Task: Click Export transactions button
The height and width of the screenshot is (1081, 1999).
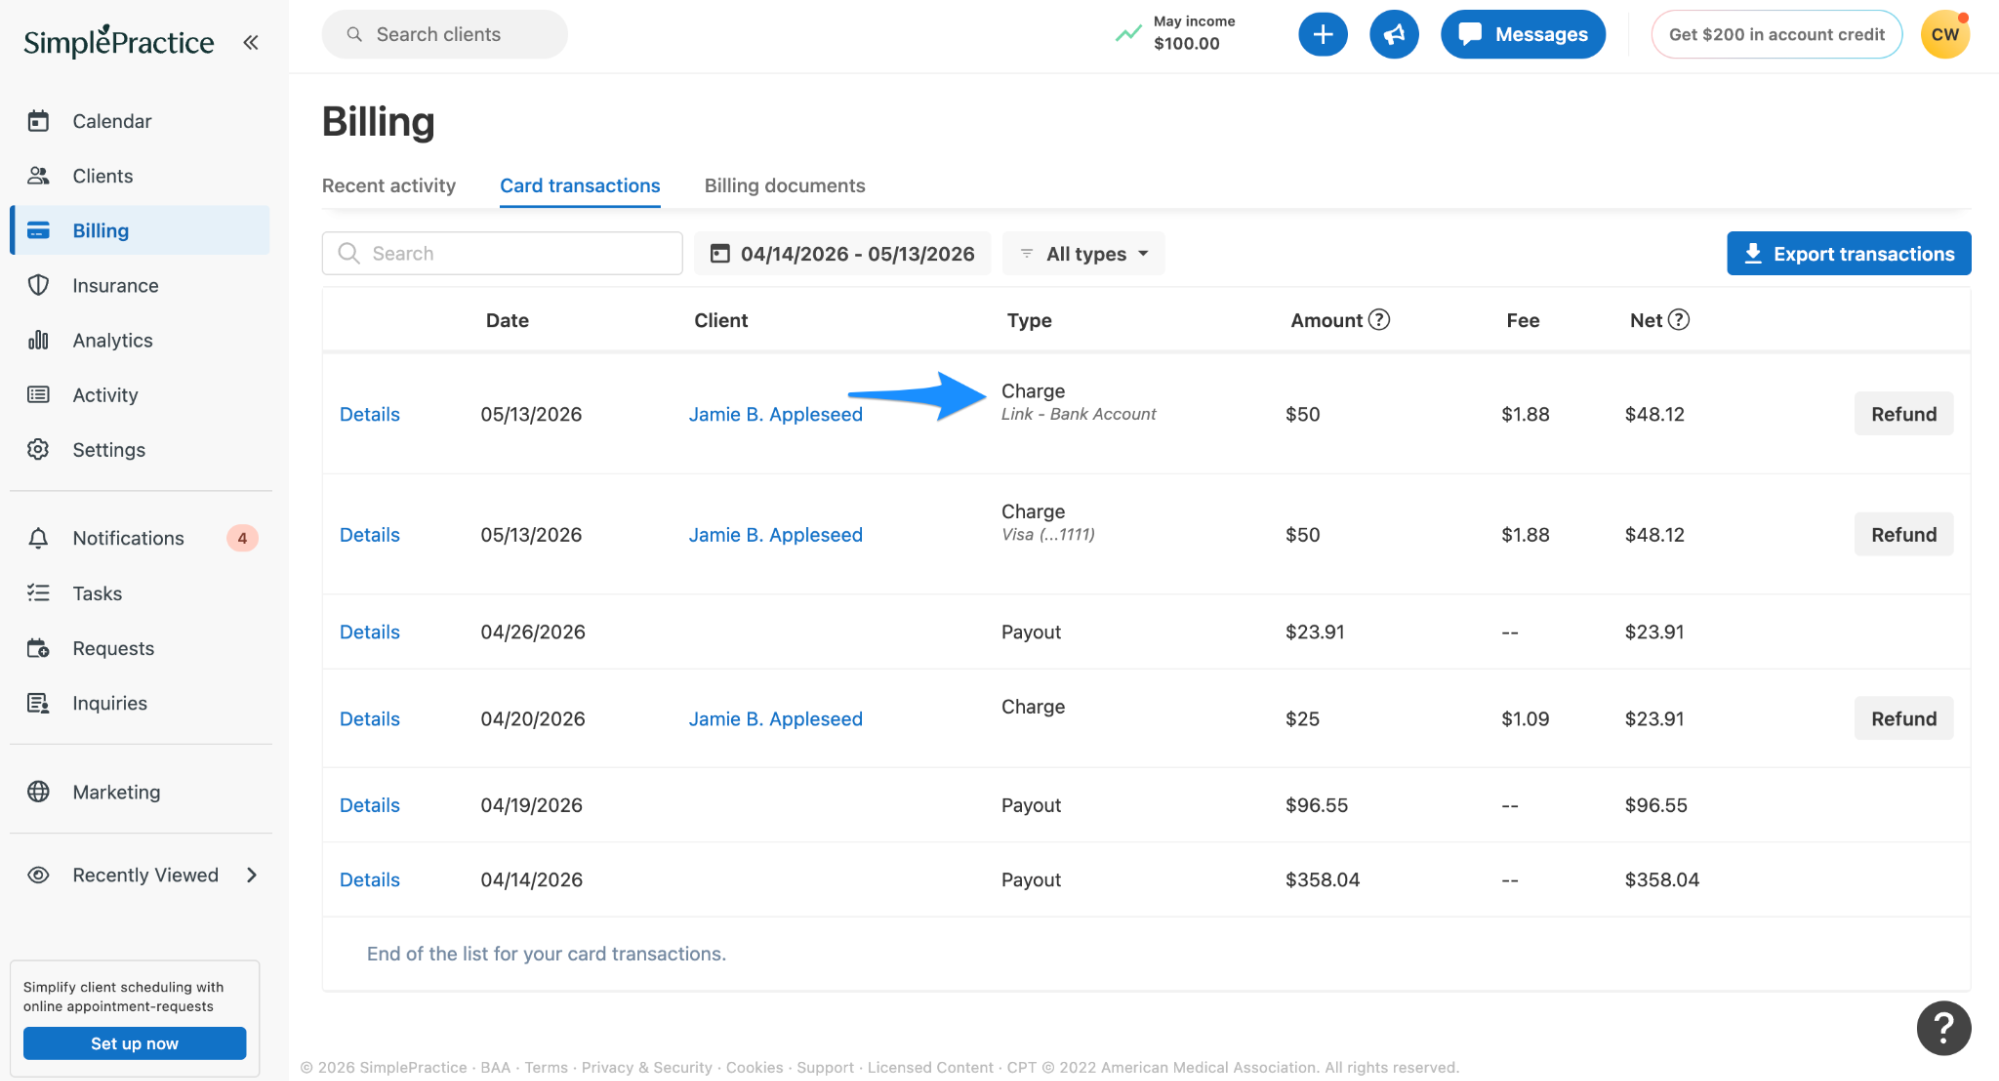Action: 1849,254
